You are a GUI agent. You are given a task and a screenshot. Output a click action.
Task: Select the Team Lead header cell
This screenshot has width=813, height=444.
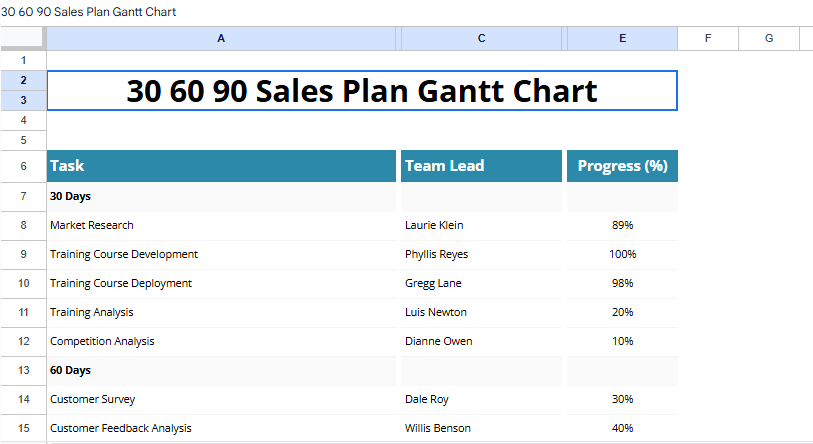(x=481, y=166)
